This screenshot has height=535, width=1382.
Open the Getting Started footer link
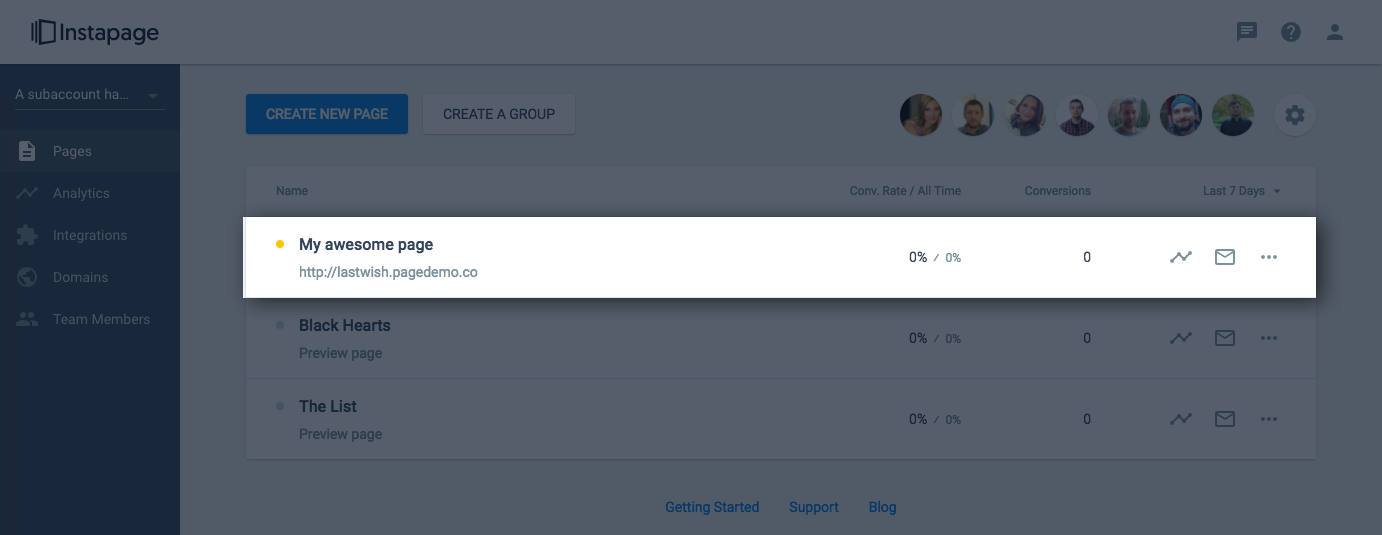point(712,507)
